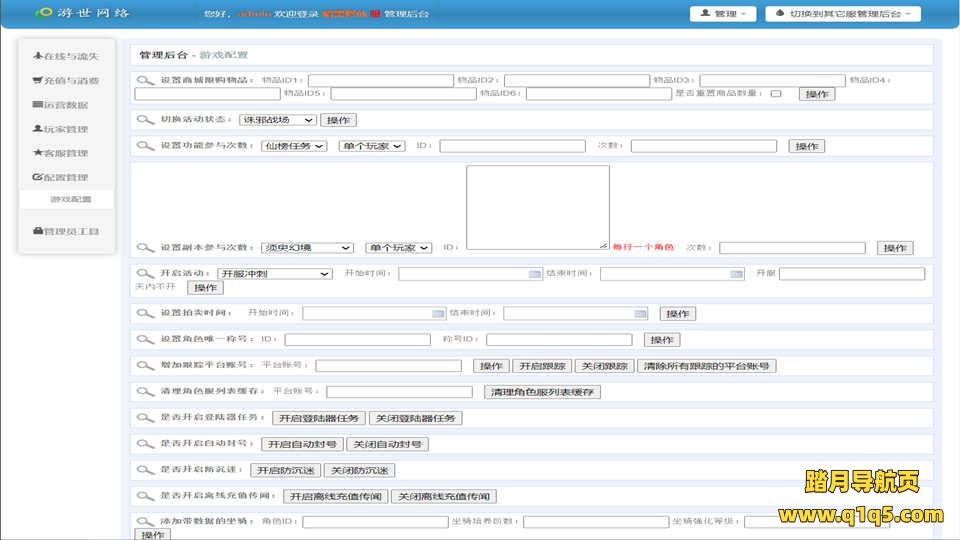Viewport: 960px width, 540px height.
Task: Open the 充值与消费 cart icon section
Action: pos(66,81)
